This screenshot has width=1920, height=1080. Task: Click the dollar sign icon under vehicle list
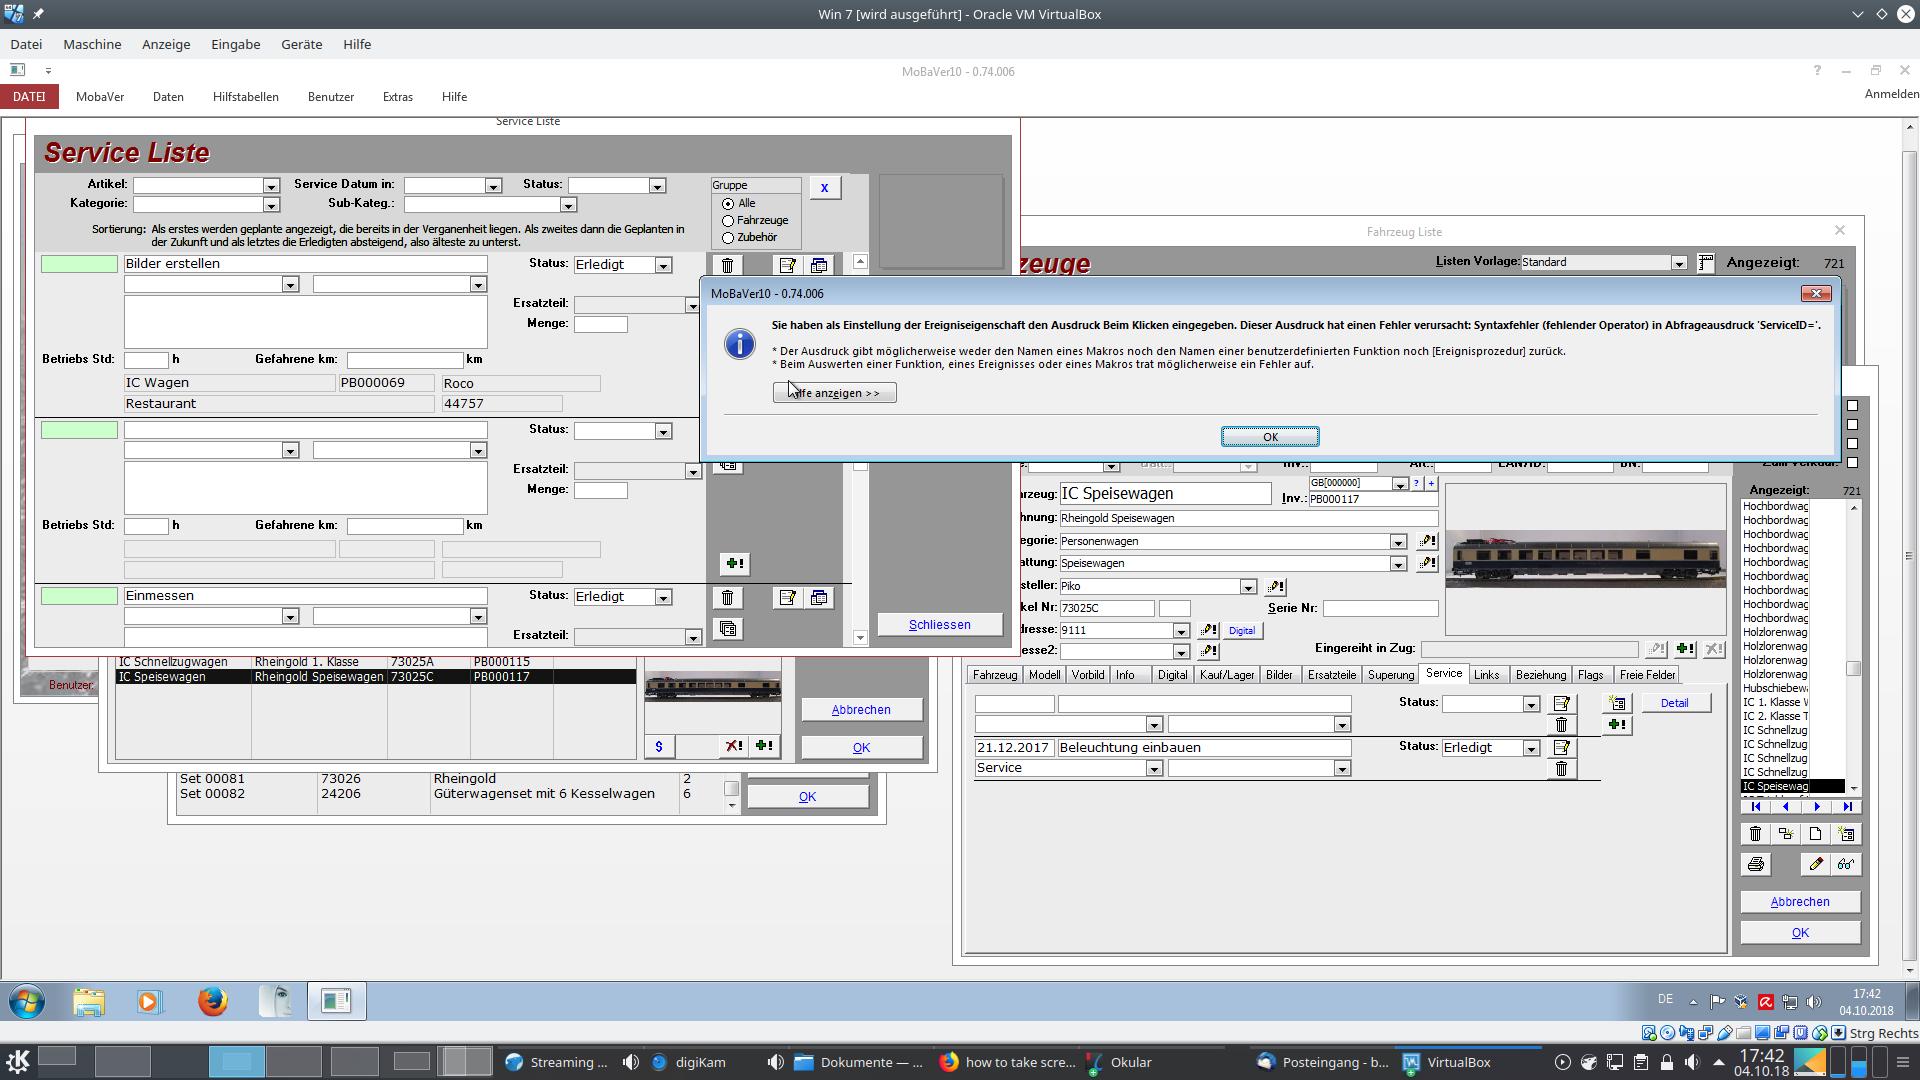click(x=659, y=746)
